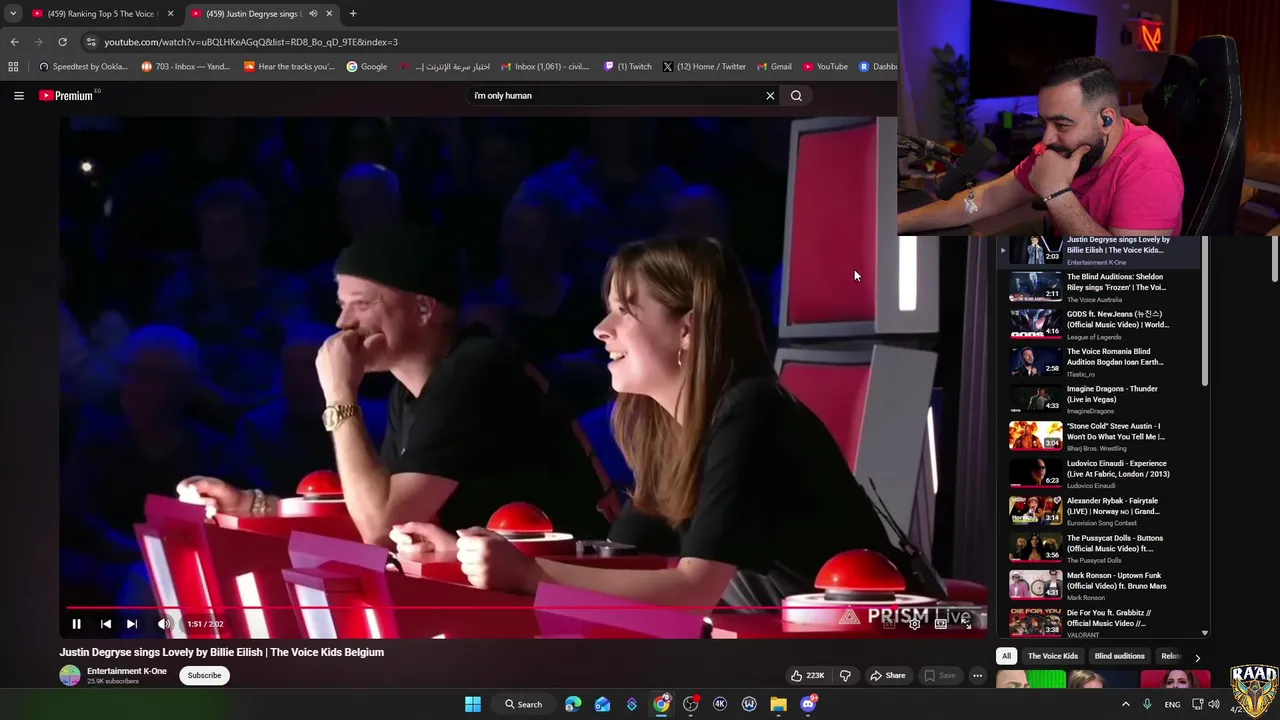Skip to previous video in playlist

point(105,624)
